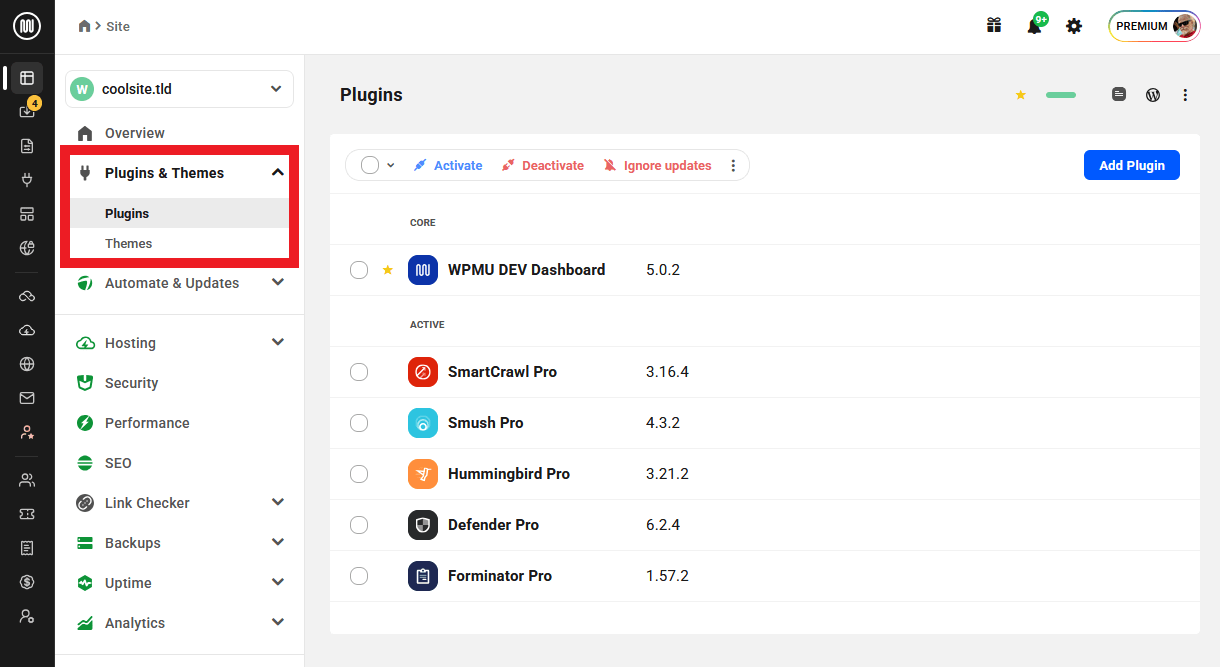
Task: Open the users group icon in left rail
Action: [x=27, y=480]
